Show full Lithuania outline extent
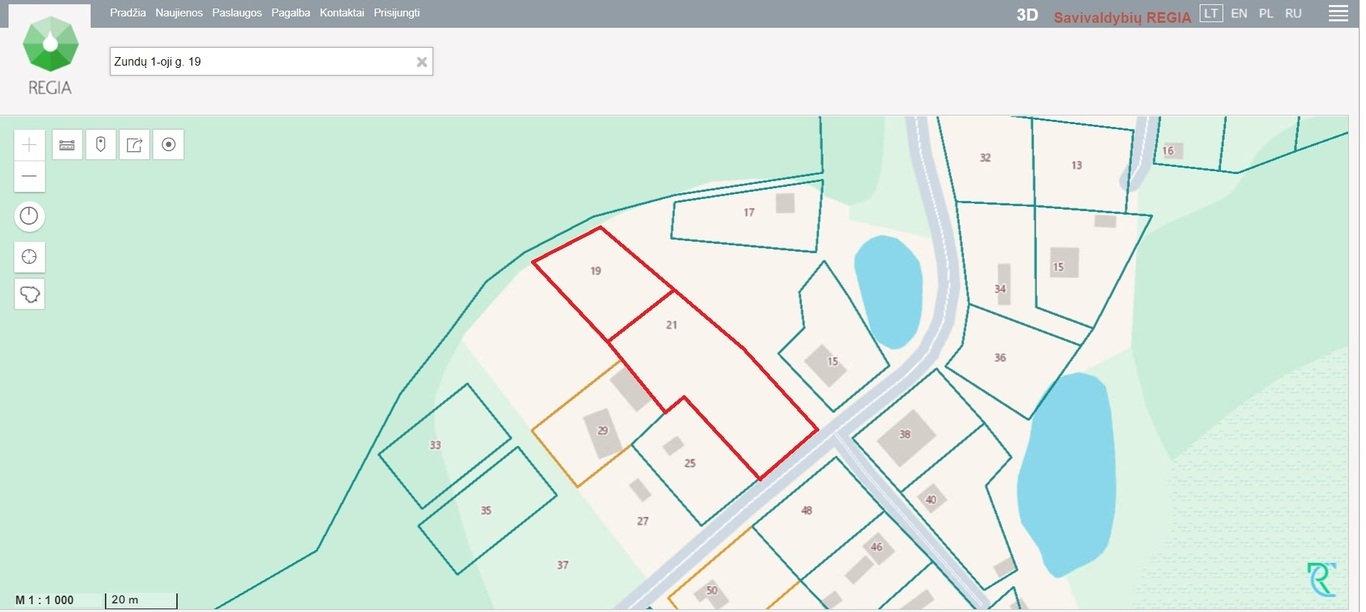Image resolution: width=1366 pixels, height=612 pixels. 29,294
